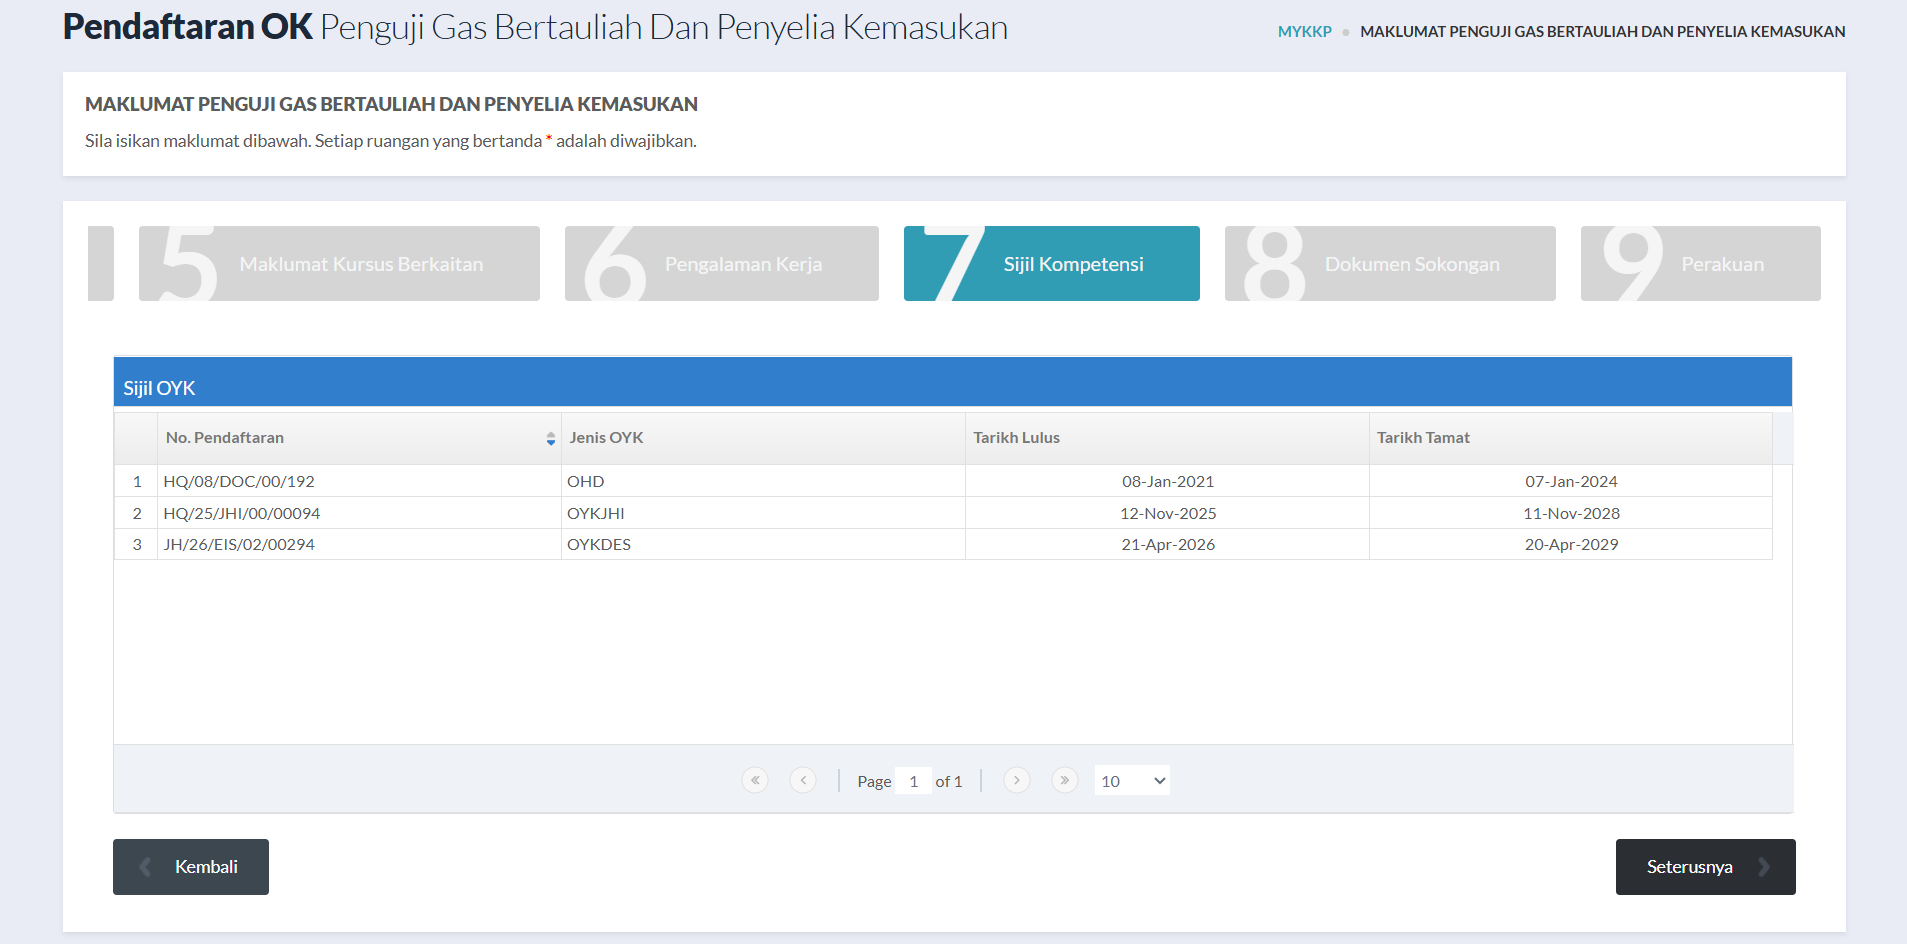
Task: Select row HQ/25/JHI/00/00094
Action: point(242,514)
